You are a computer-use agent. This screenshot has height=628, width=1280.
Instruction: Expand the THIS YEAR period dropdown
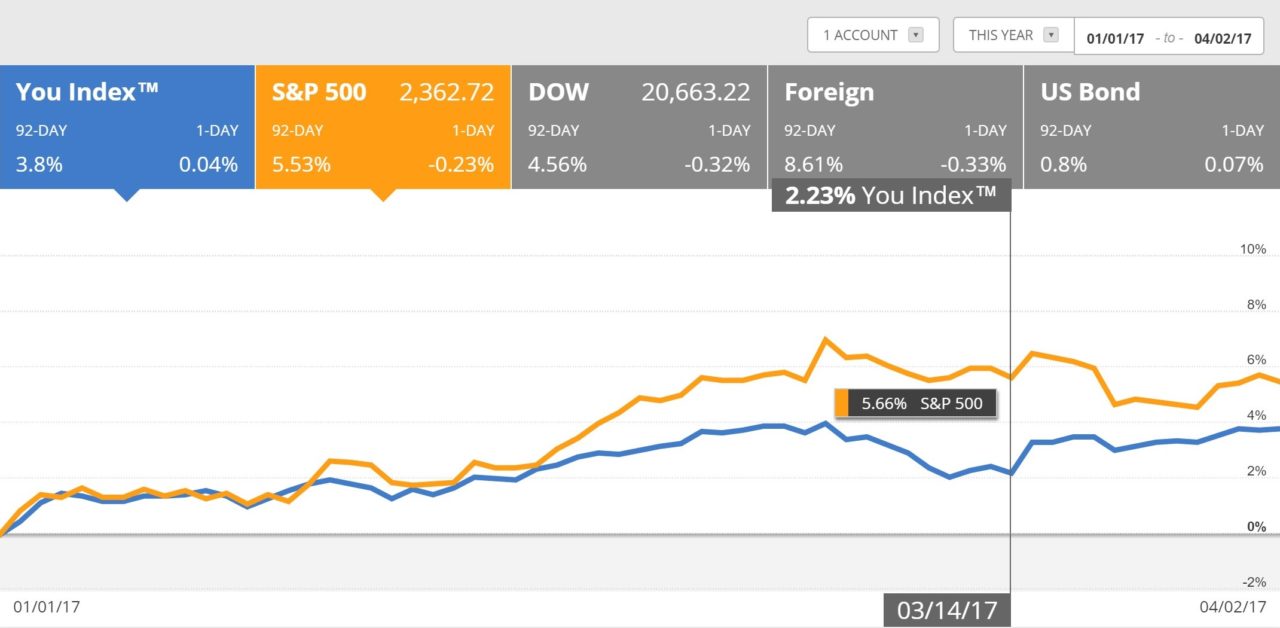[1012, 35]
